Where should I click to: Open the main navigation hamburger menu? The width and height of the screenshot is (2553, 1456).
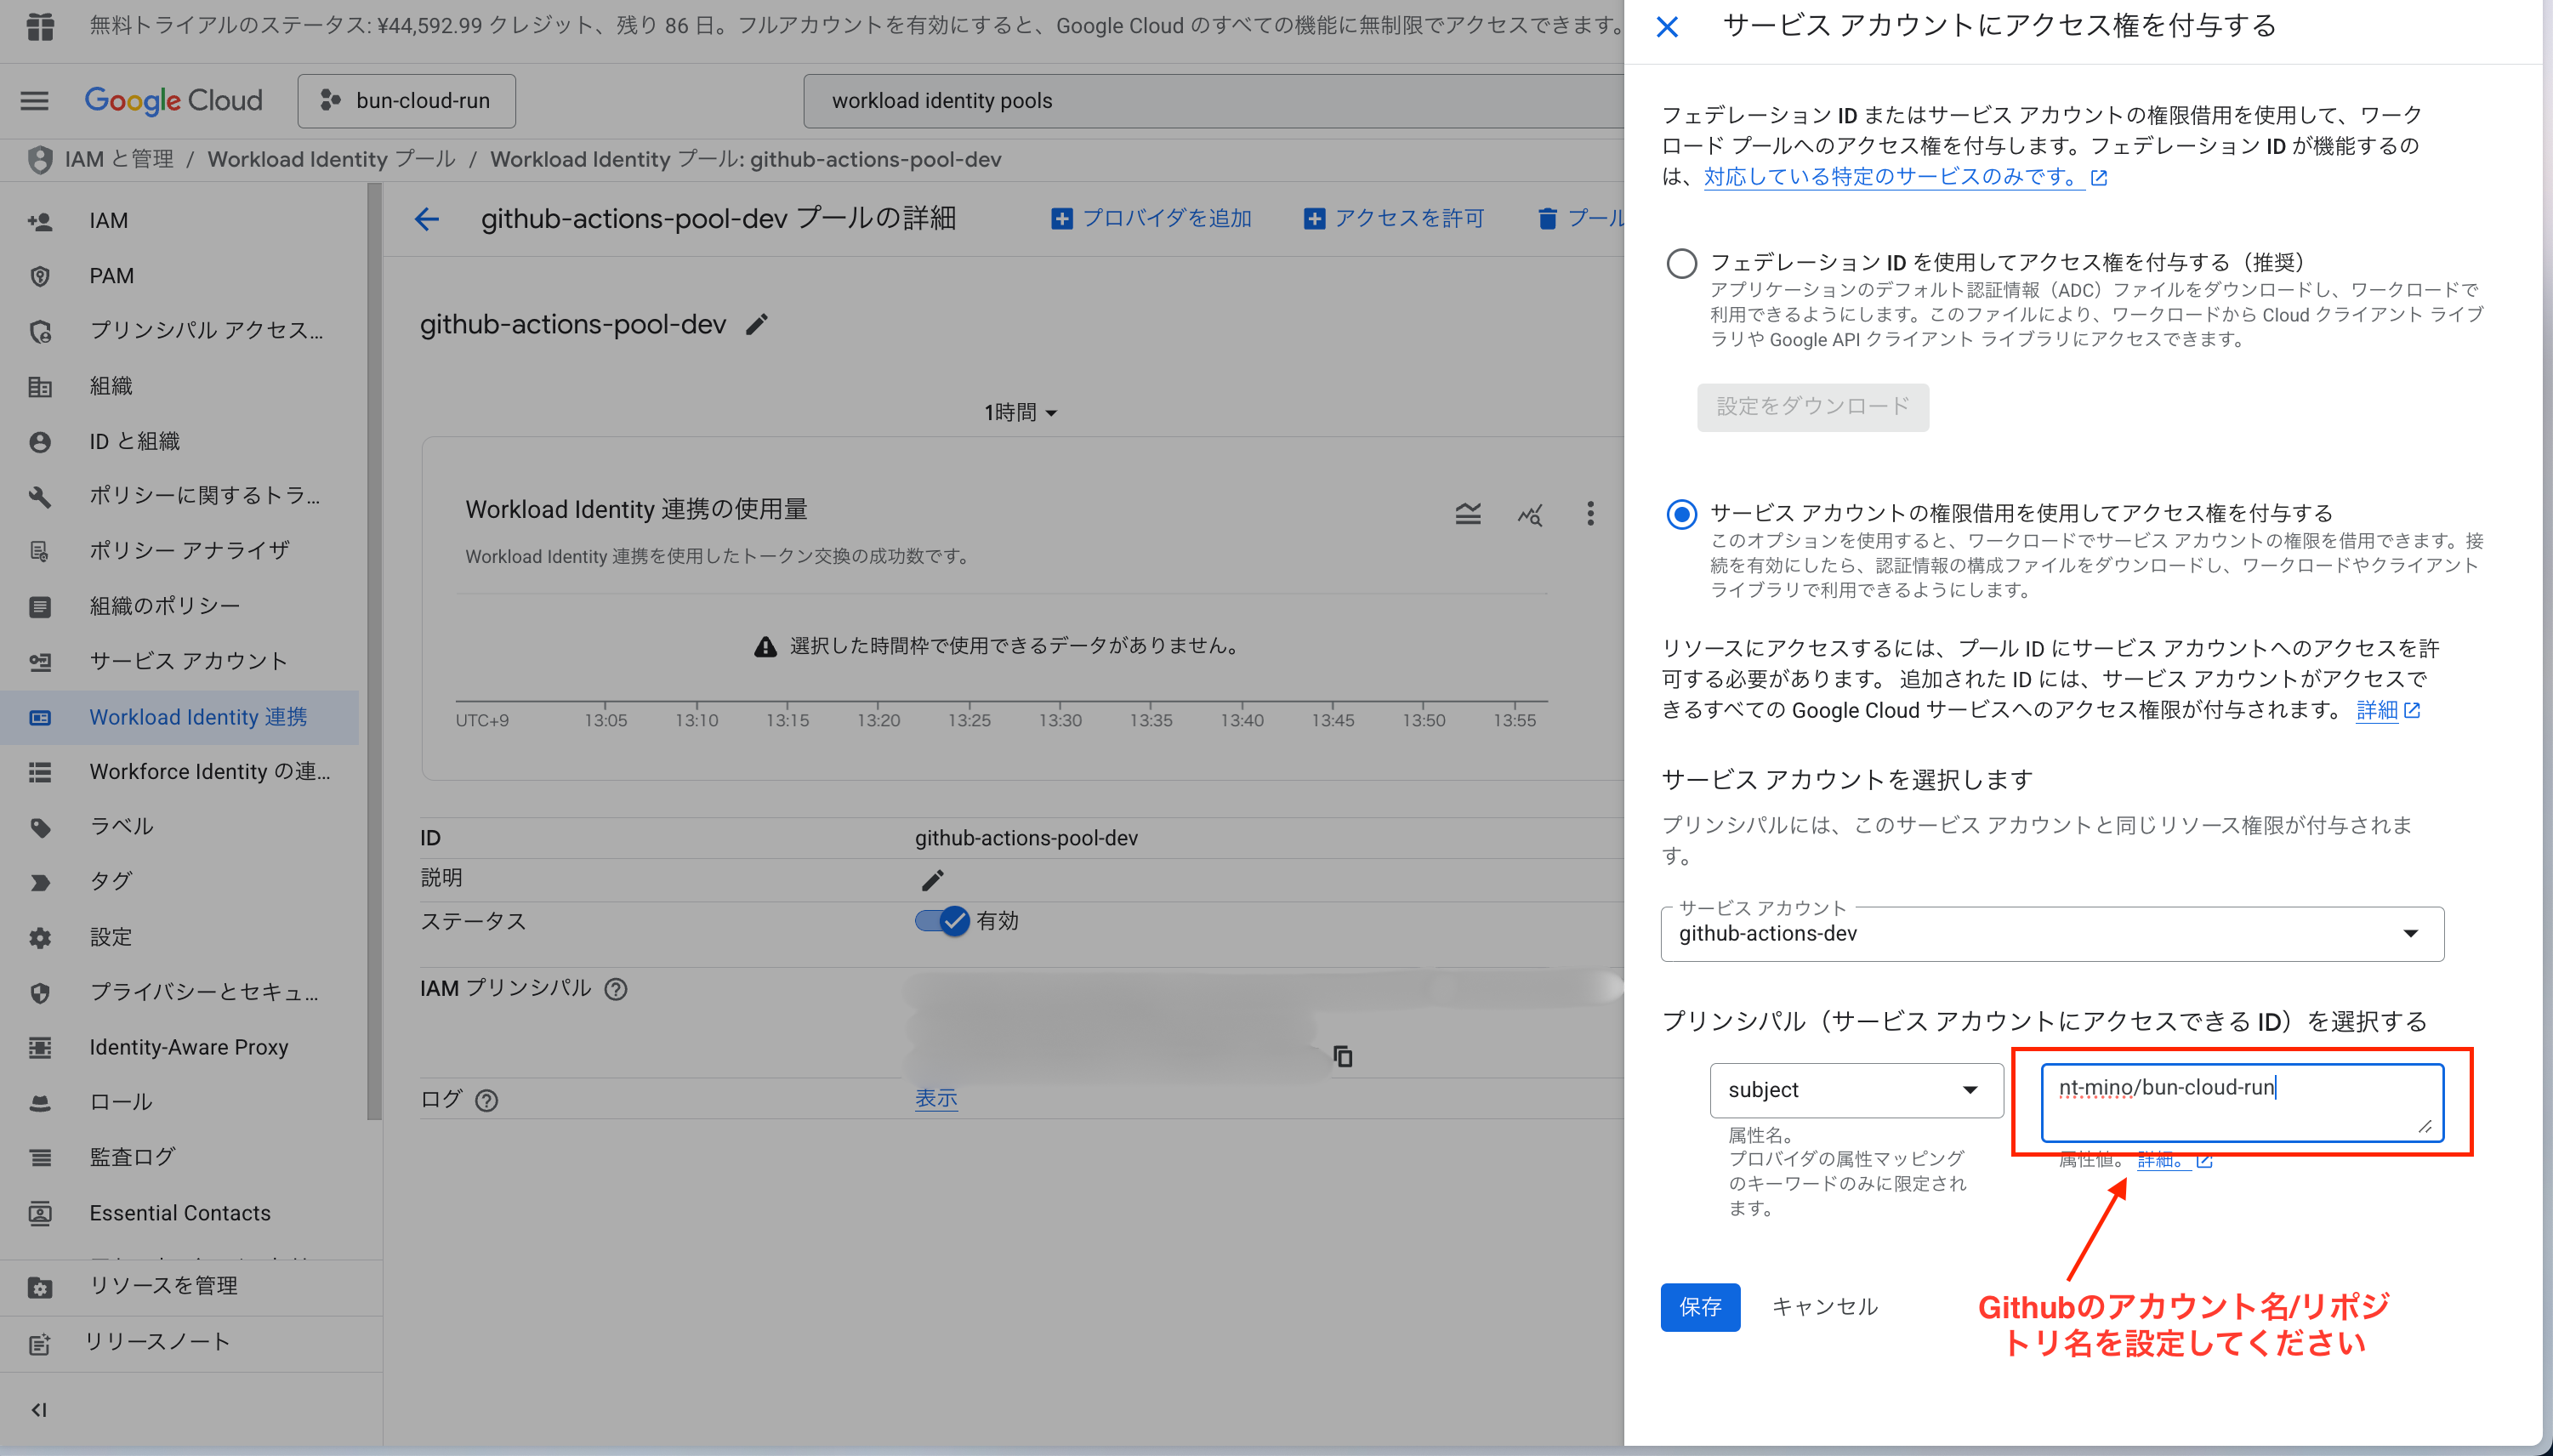34,101
